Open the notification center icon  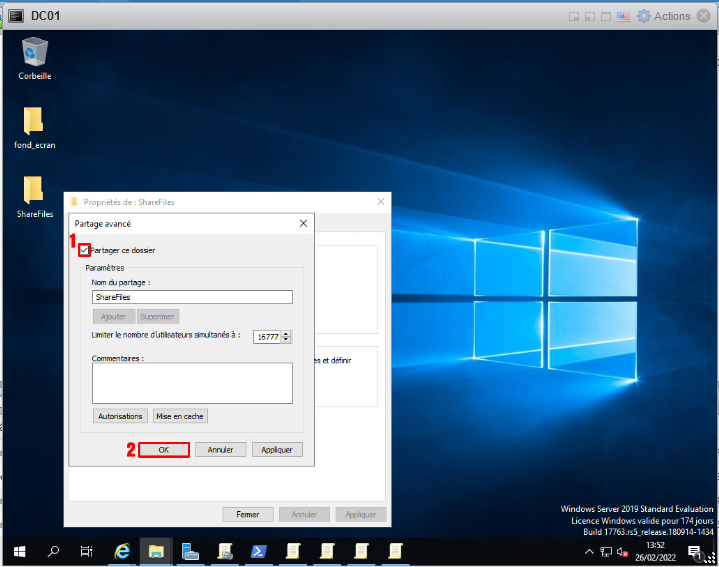click(x=694, y=551)
